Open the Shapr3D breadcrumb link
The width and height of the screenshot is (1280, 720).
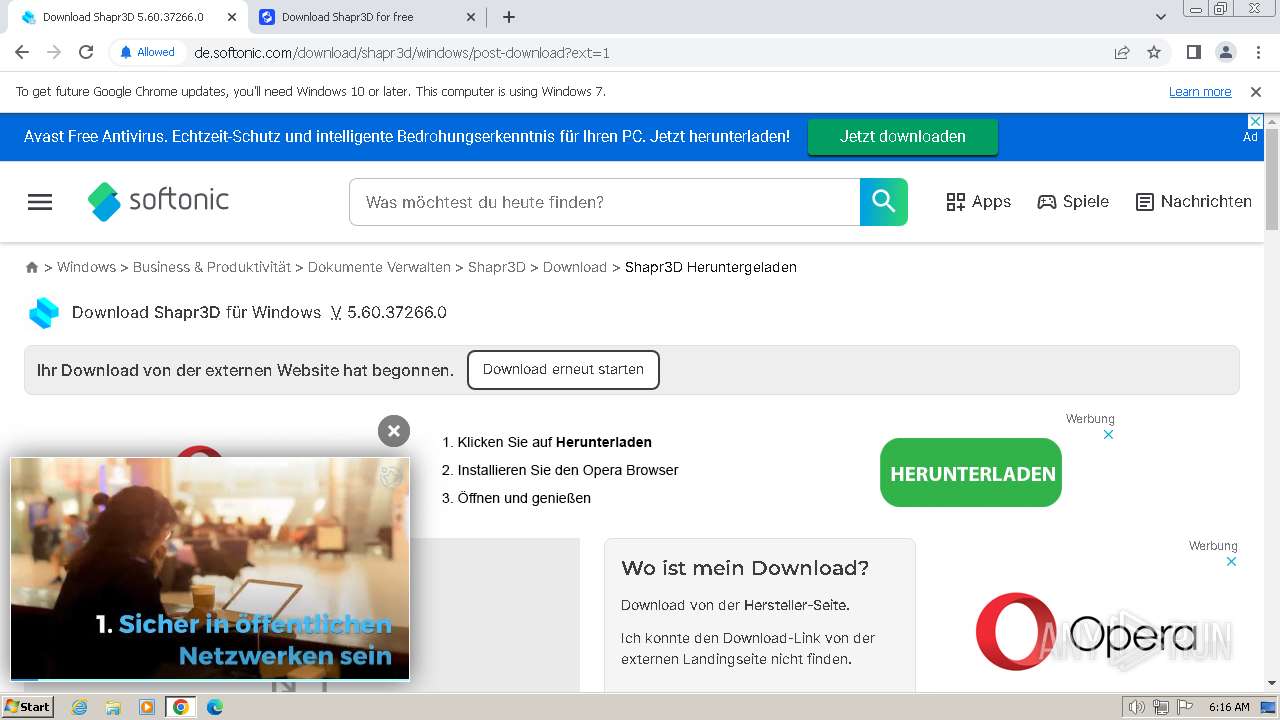(497, 267)
